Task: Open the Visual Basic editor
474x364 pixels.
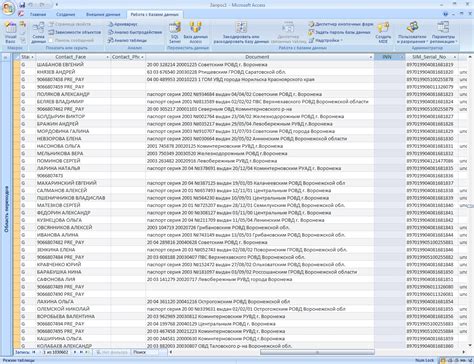Action: [11, 33]
